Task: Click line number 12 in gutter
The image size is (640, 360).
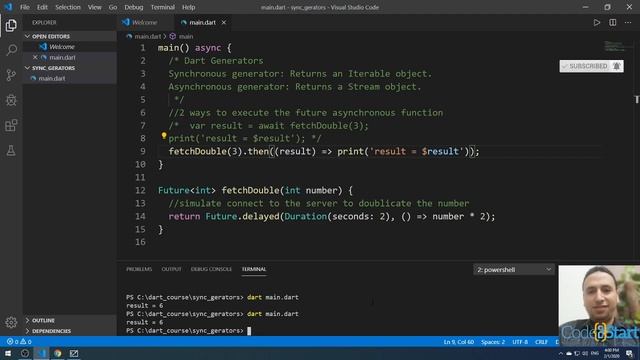Action: pyautogui.click(x=140, y=191)
